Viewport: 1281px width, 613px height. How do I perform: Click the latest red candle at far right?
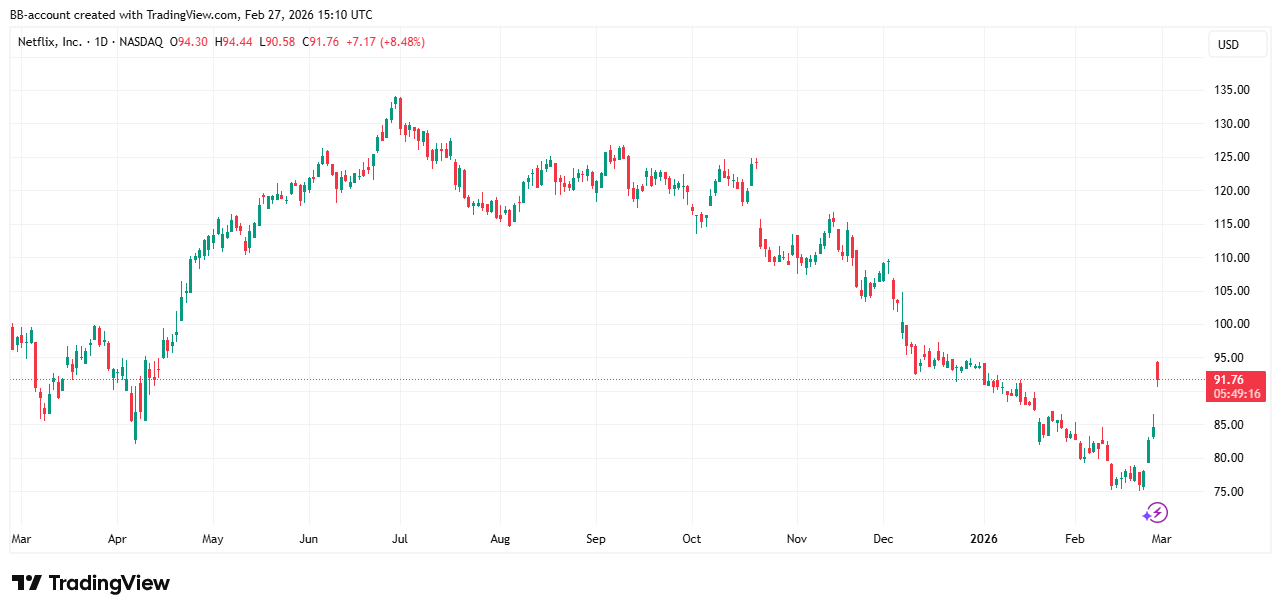pyautogui.click(x=1158, y=373)
